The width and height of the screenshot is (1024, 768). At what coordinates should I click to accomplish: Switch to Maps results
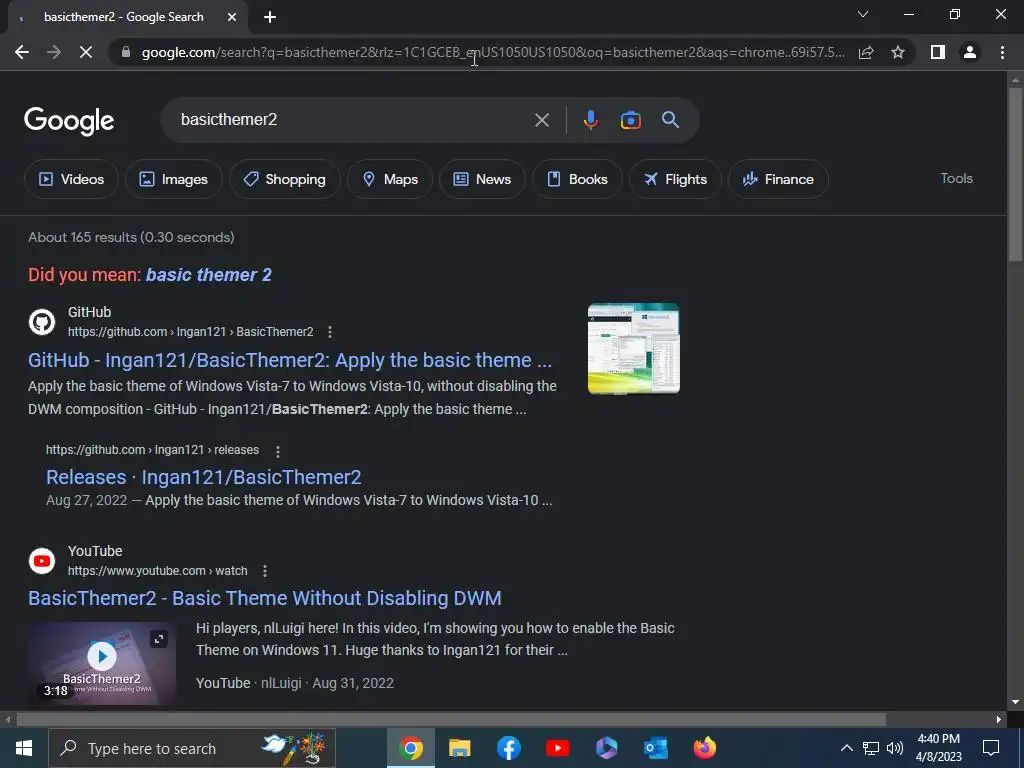coord(390,179)
